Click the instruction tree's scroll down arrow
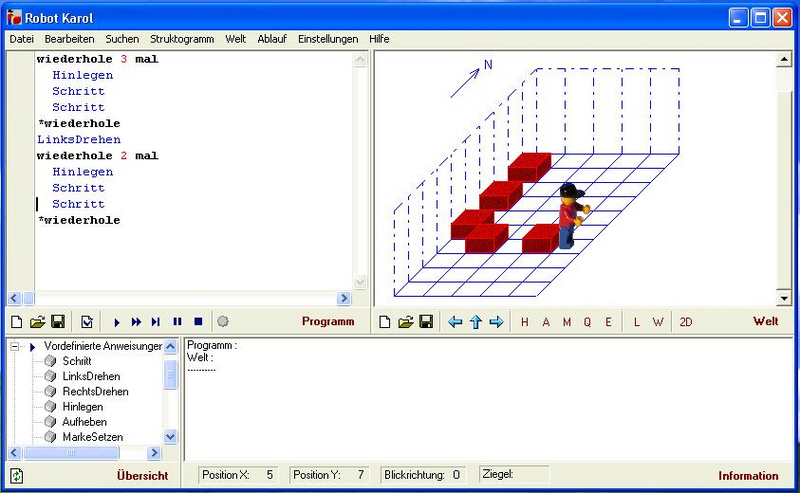Image resolution: width=800 pixels, height=493 pixels. (x=170, y=437)
